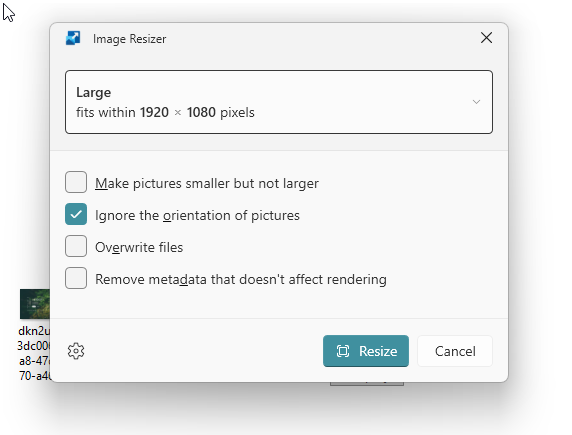Open Image Resizer settings gear
572x435 pixels.
tap(76, 351)
